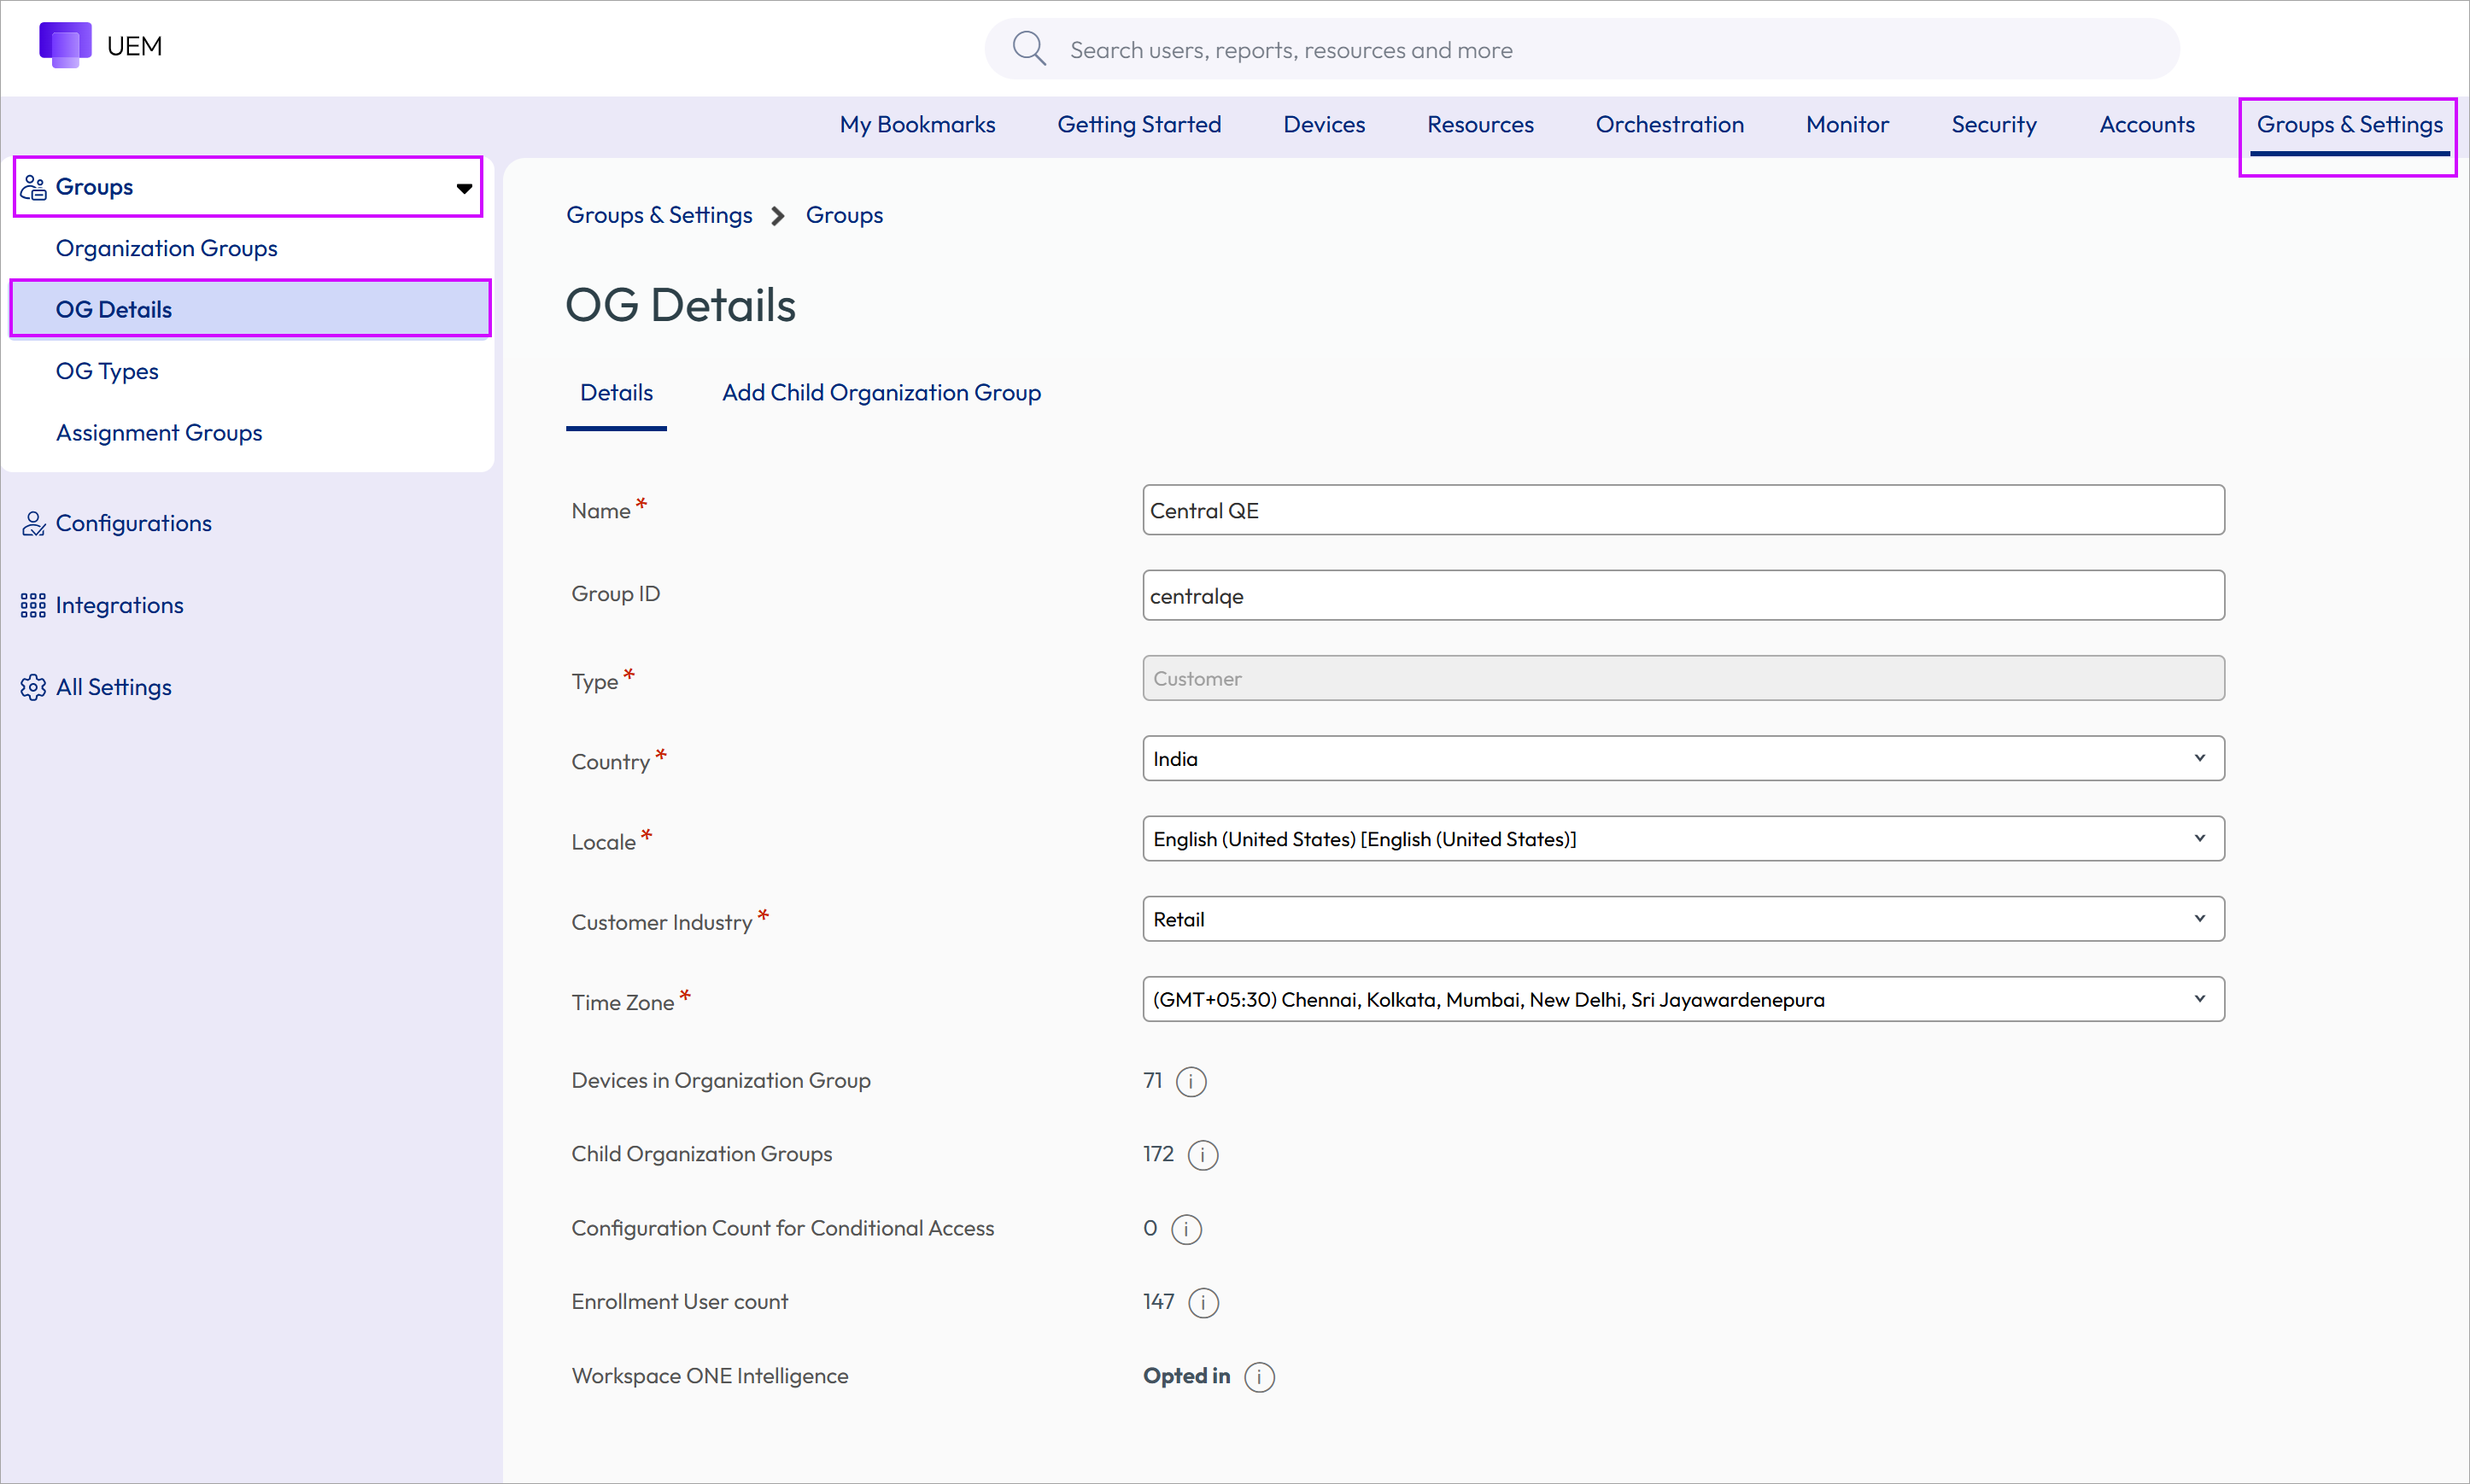Screen dimensions: 2470x1484
Task: Click the global search input box
Action: (1582, 49)
